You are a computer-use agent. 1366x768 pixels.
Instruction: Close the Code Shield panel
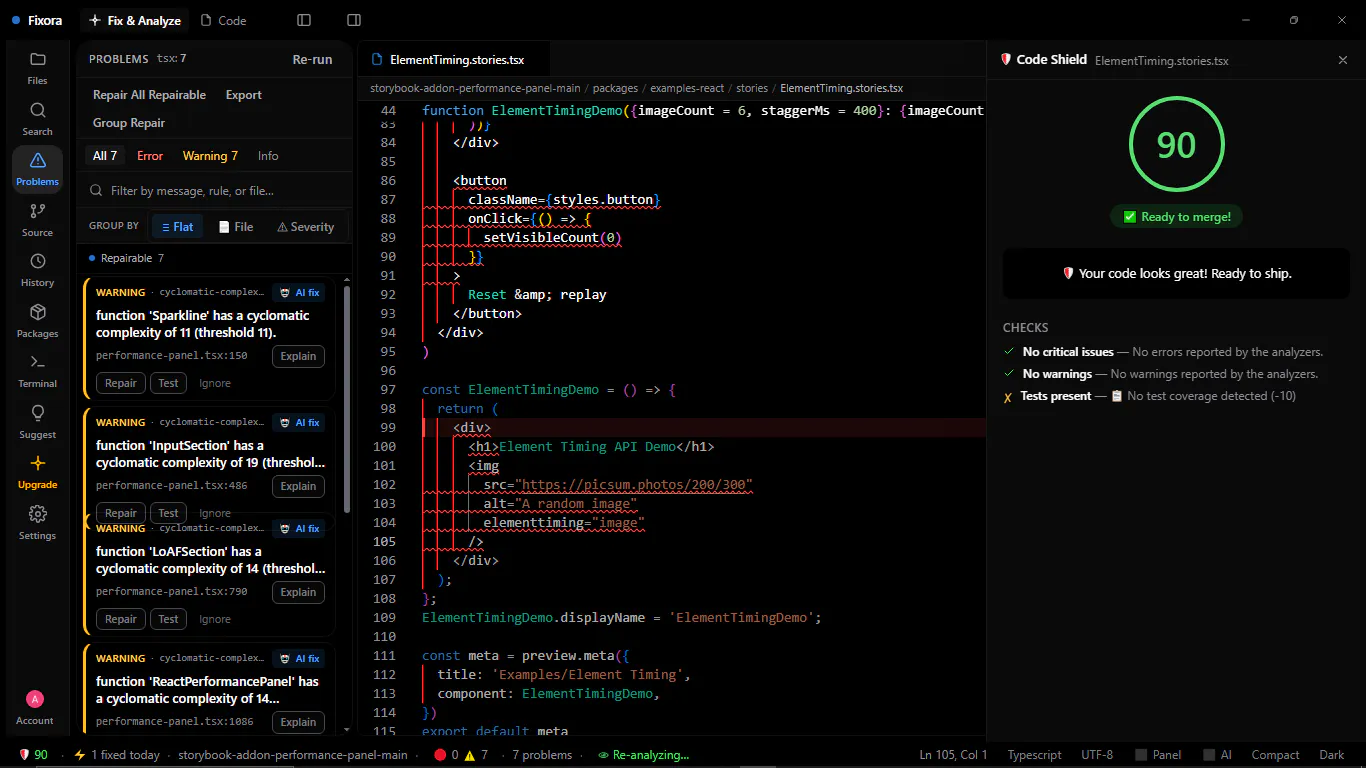(x=1343, y=60)
